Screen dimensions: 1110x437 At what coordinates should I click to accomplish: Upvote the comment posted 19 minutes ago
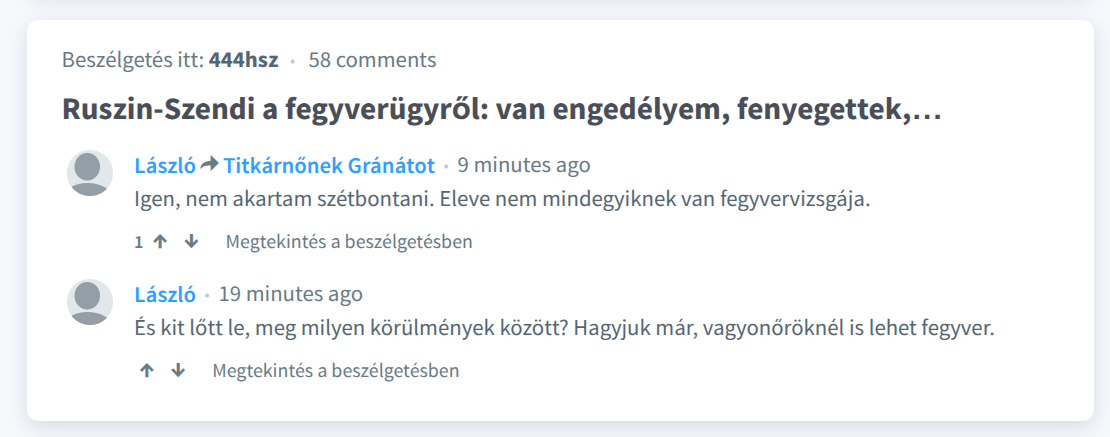pos(147,370)
